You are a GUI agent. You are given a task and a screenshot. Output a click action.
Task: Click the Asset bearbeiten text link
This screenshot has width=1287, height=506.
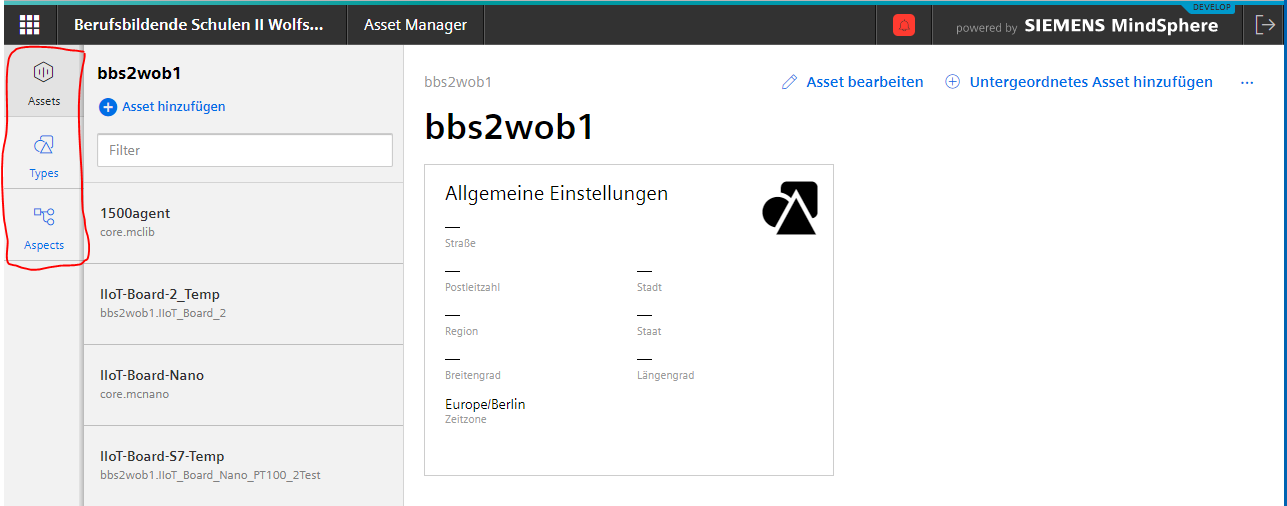click(865, 82)
